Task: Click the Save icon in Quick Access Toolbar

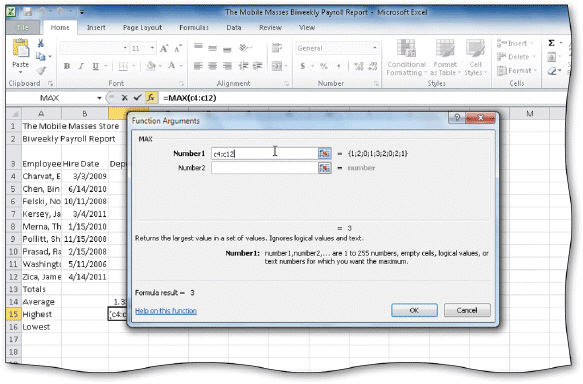Action: [x=28, y=12]
